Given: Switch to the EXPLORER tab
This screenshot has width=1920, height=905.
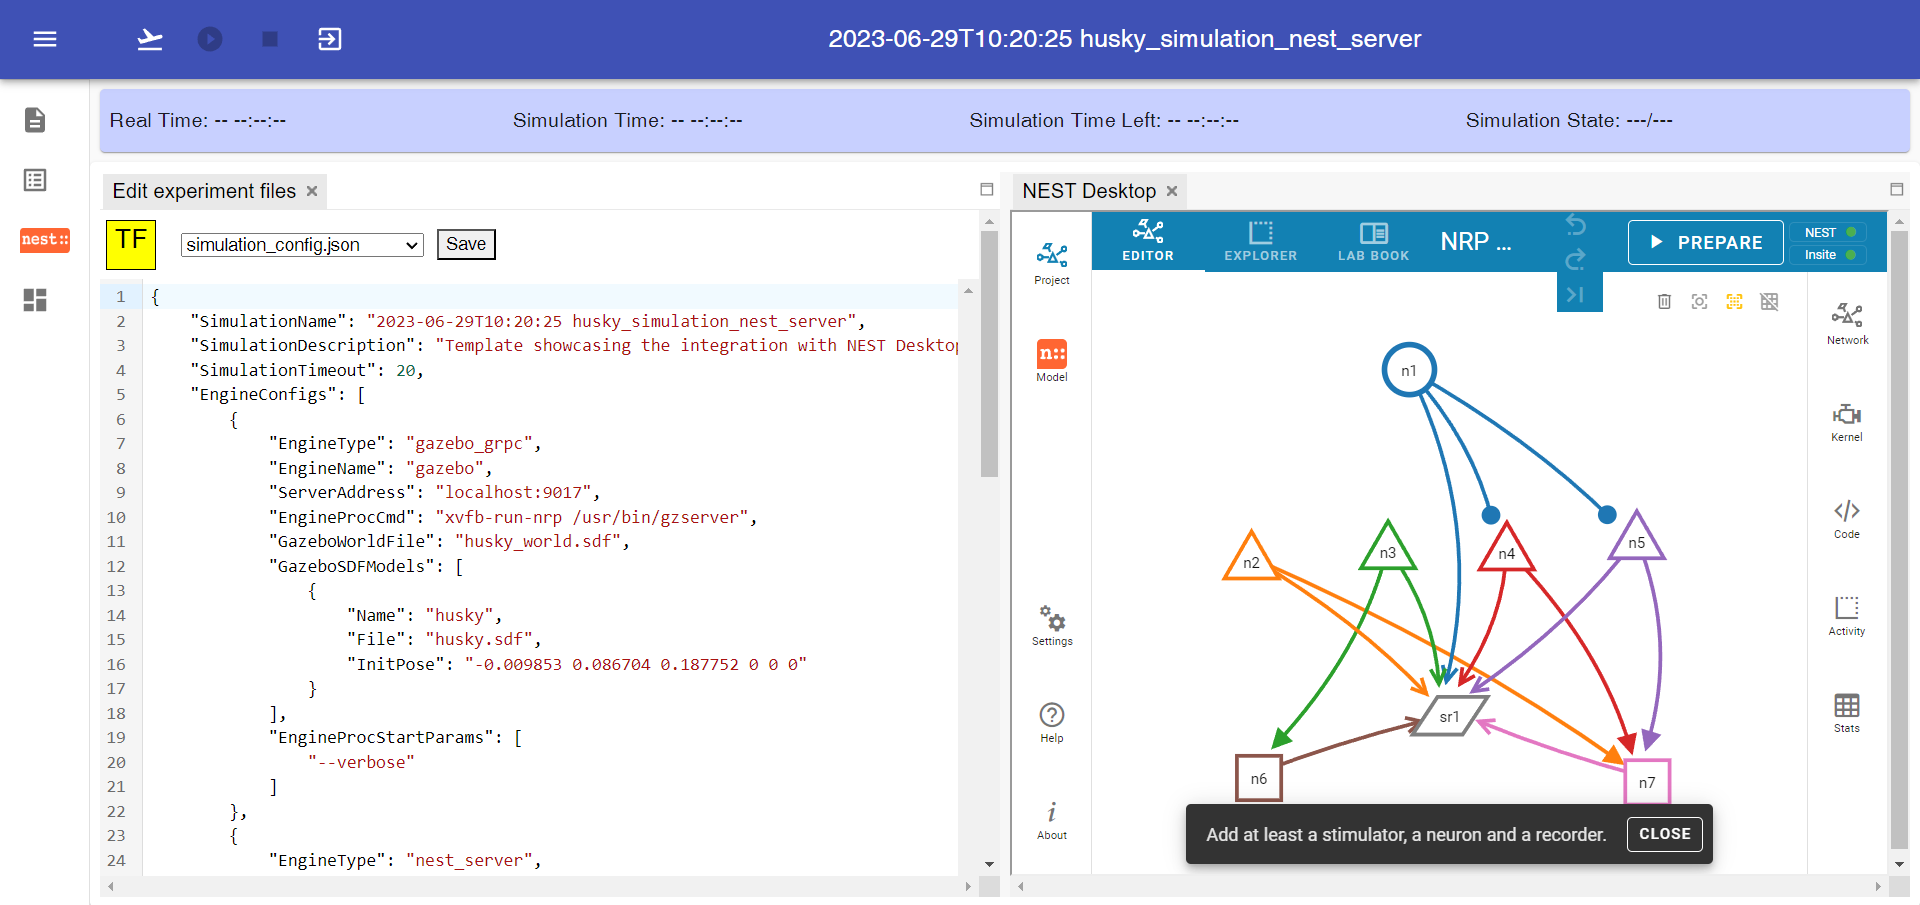Looking at the screenshot, I should coord(1261,242).
